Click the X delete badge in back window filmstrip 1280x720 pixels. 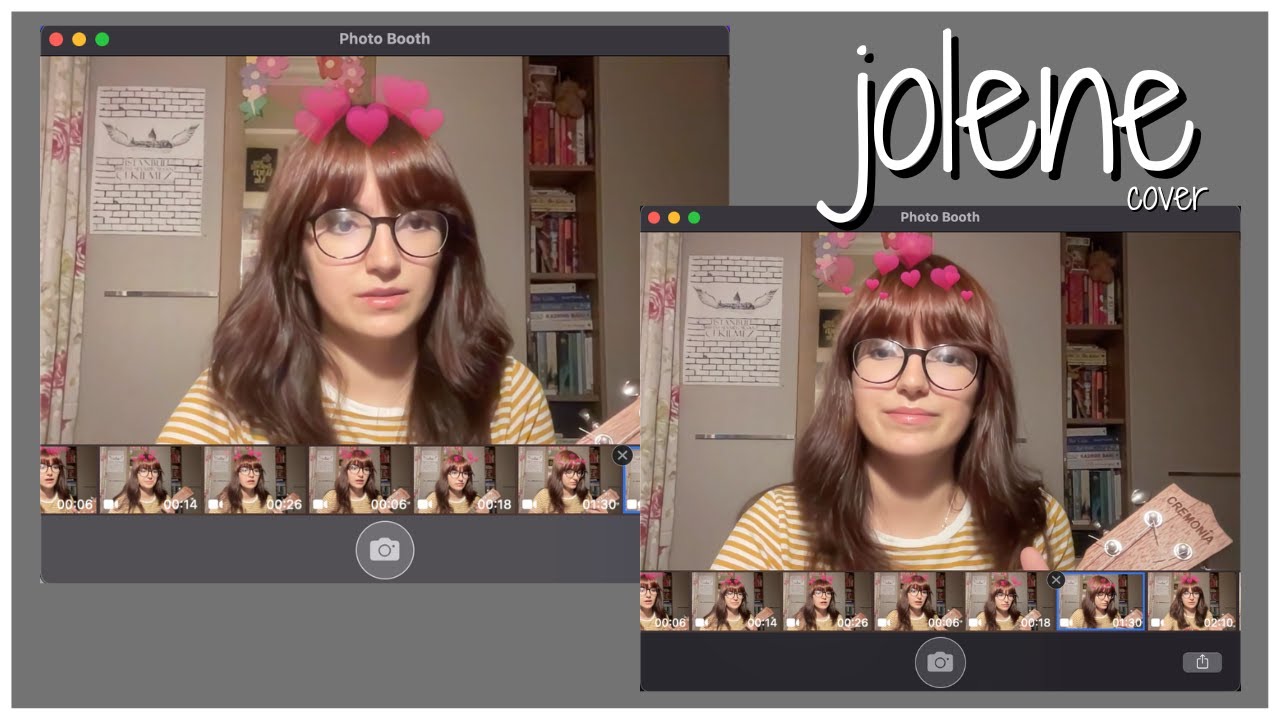pos(622,455)
